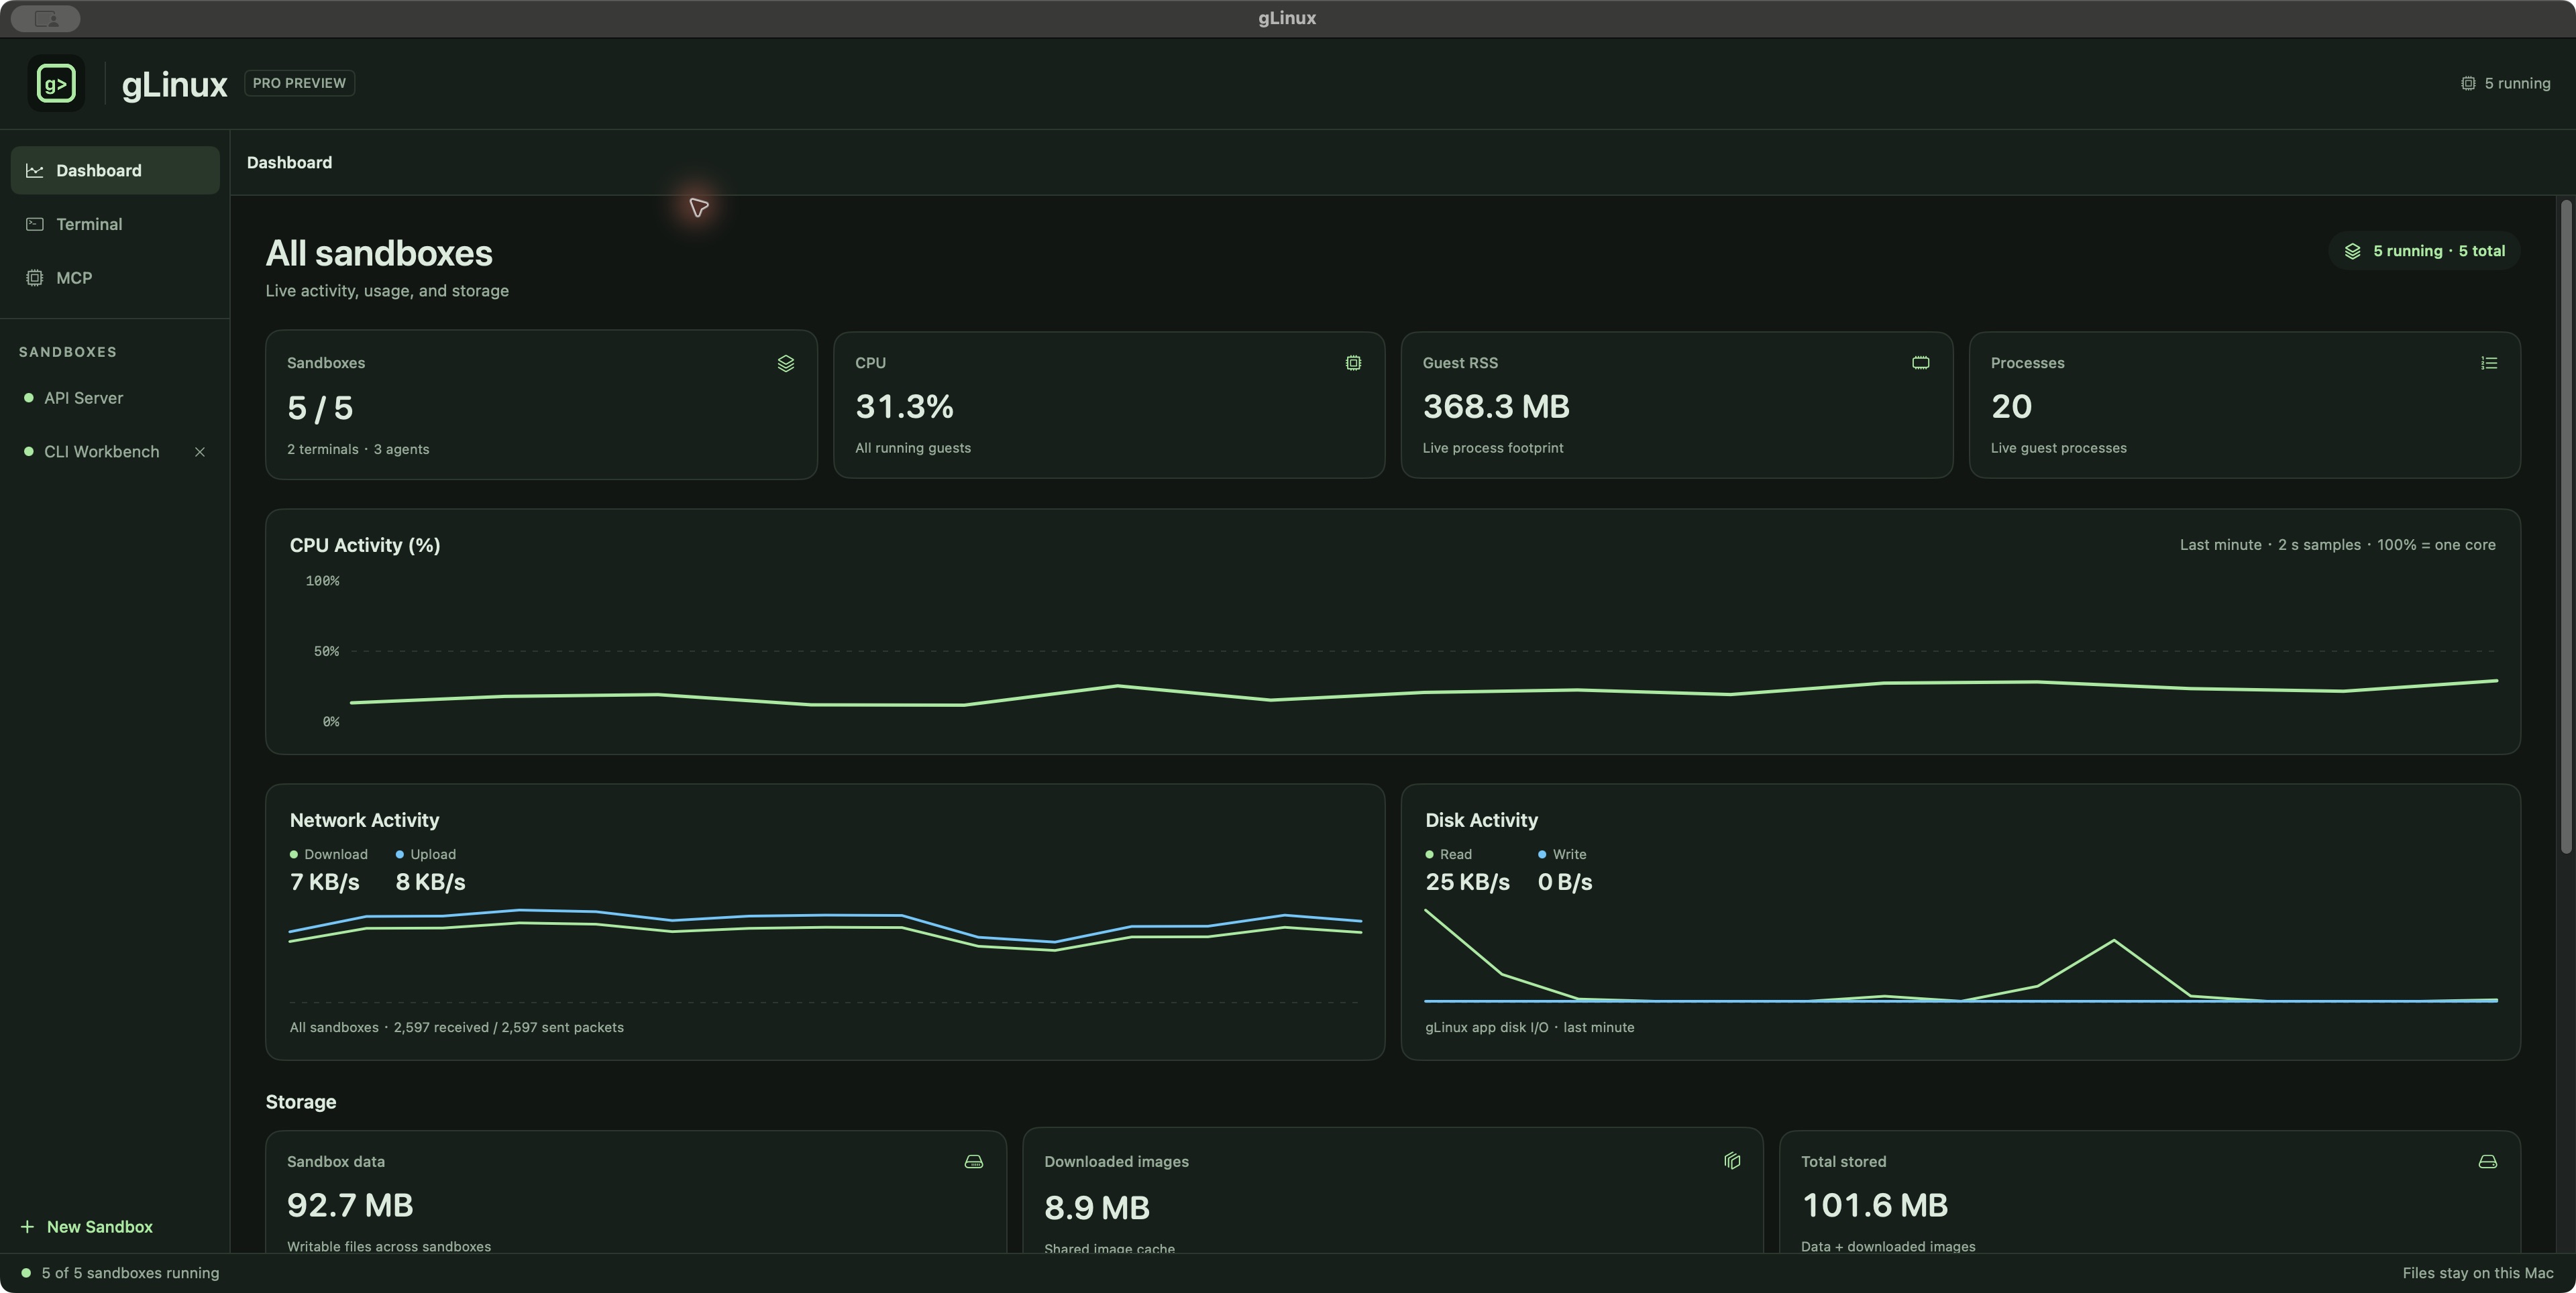The width and height of the screenshot is (2576, 1293).
Task: Select the CLI Workbench sandbox
Action: (101, 452)
